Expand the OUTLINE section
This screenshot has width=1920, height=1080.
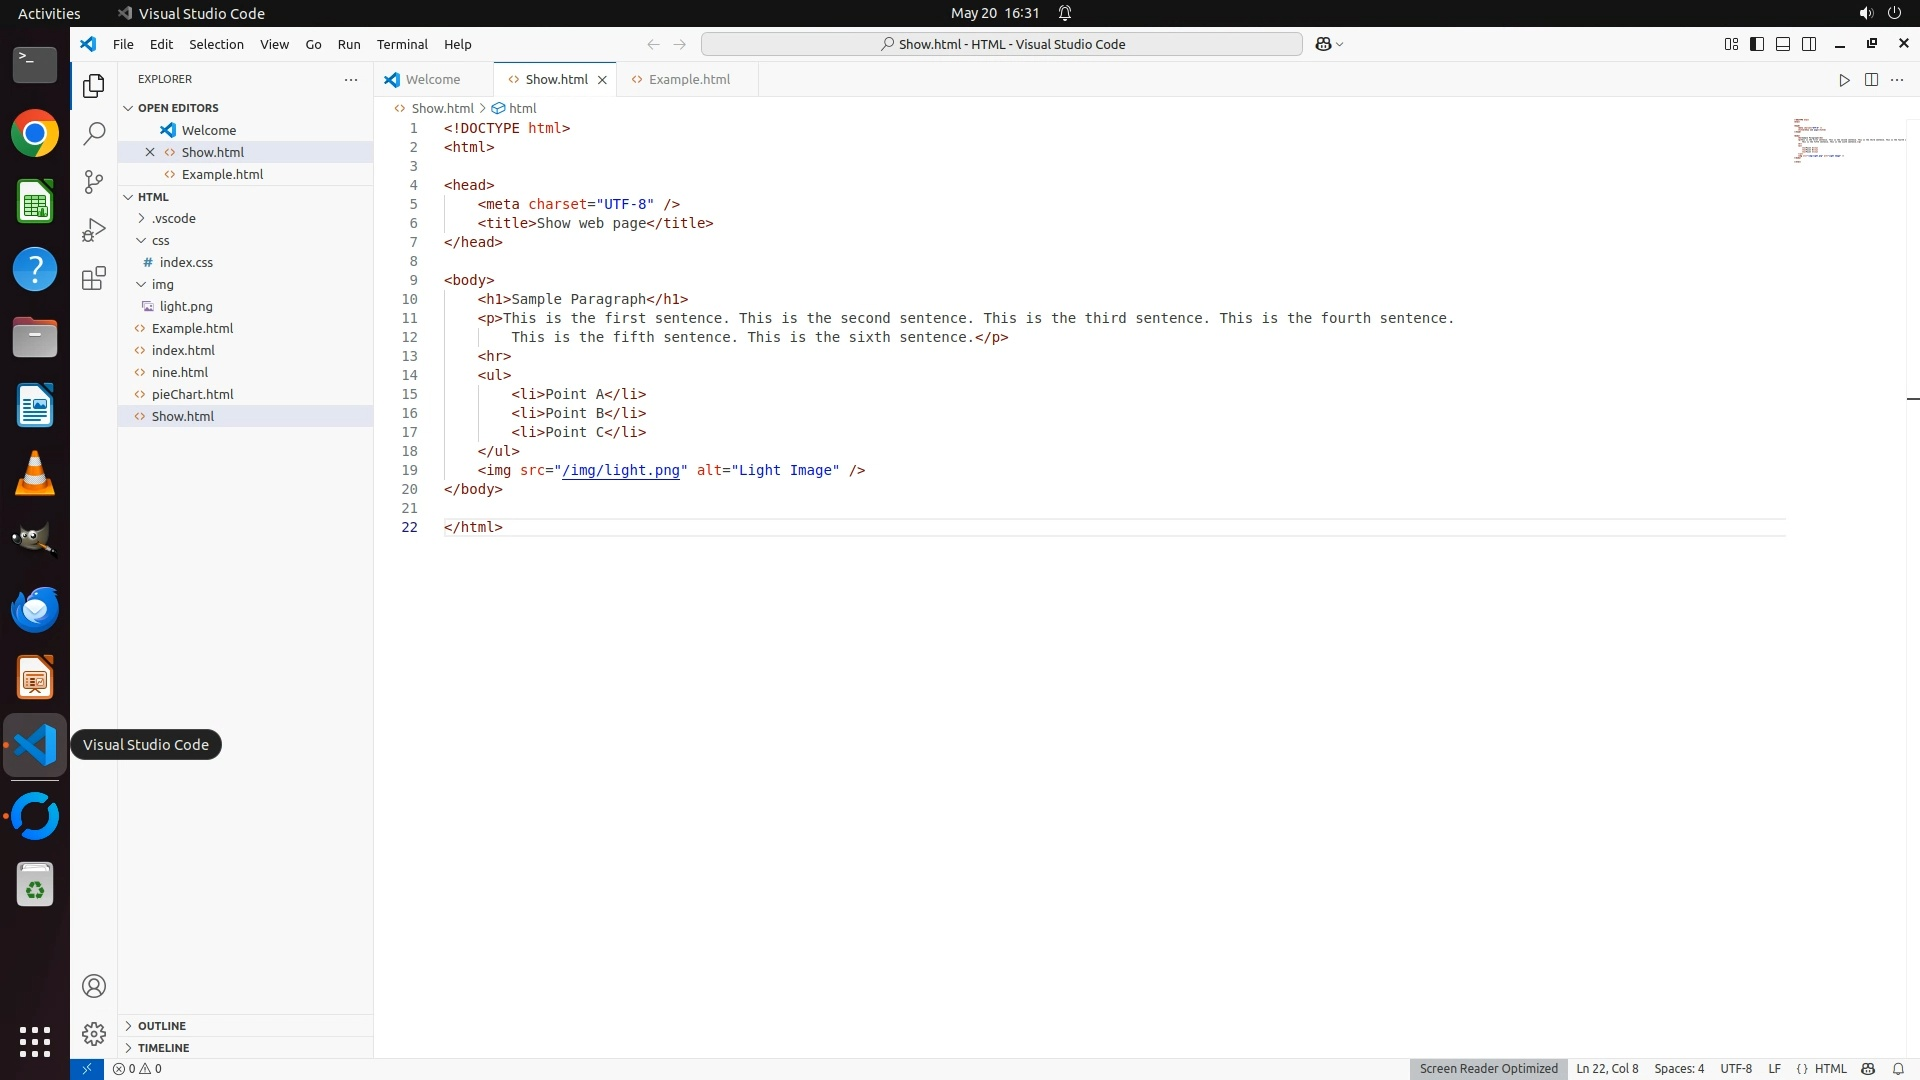[162, 1026]
